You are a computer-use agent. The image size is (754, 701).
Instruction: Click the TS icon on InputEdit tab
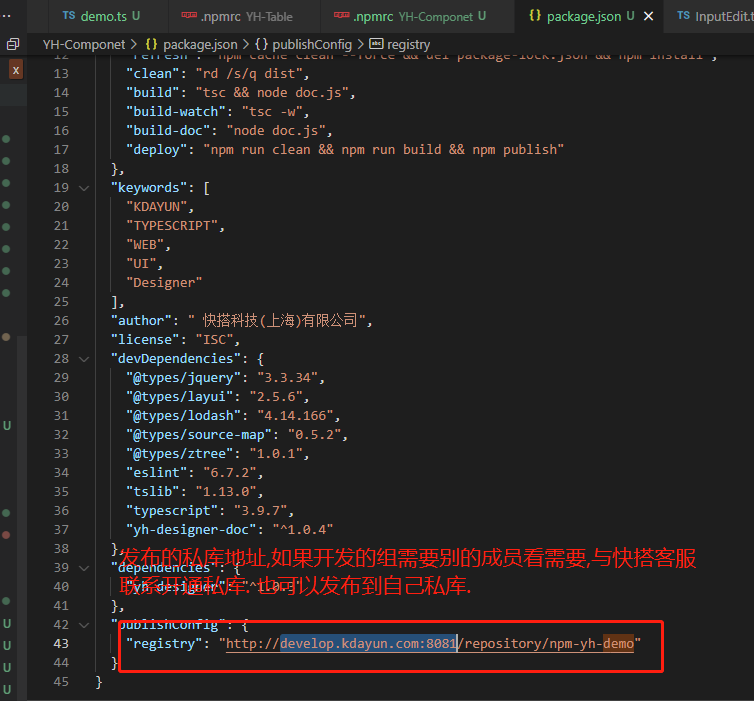tap(684, 16)
